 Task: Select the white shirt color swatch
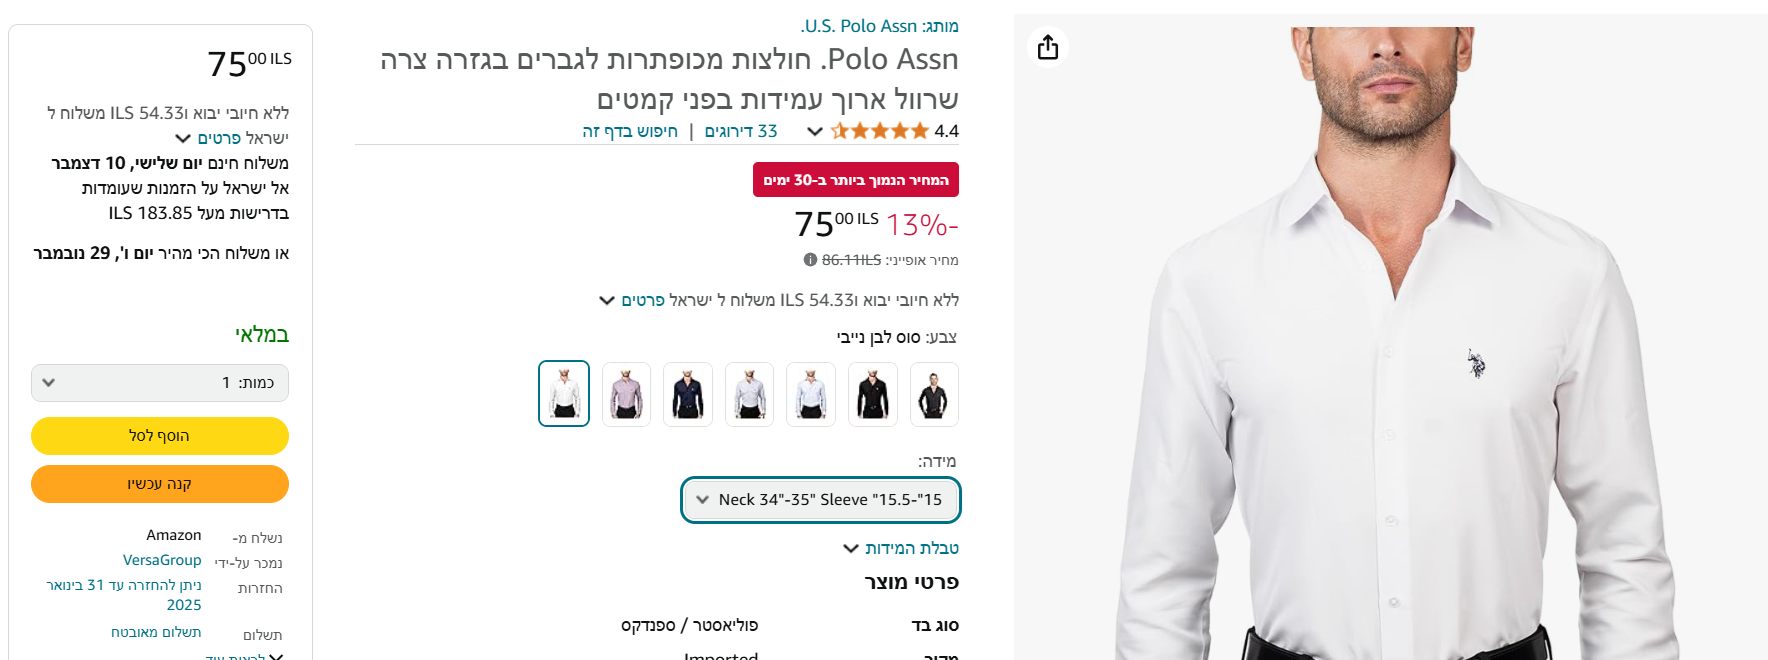point(564,394)
